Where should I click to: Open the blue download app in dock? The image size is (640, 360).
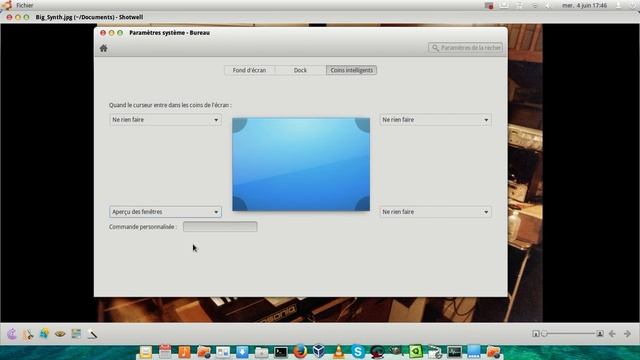click(x=242, y=352)
